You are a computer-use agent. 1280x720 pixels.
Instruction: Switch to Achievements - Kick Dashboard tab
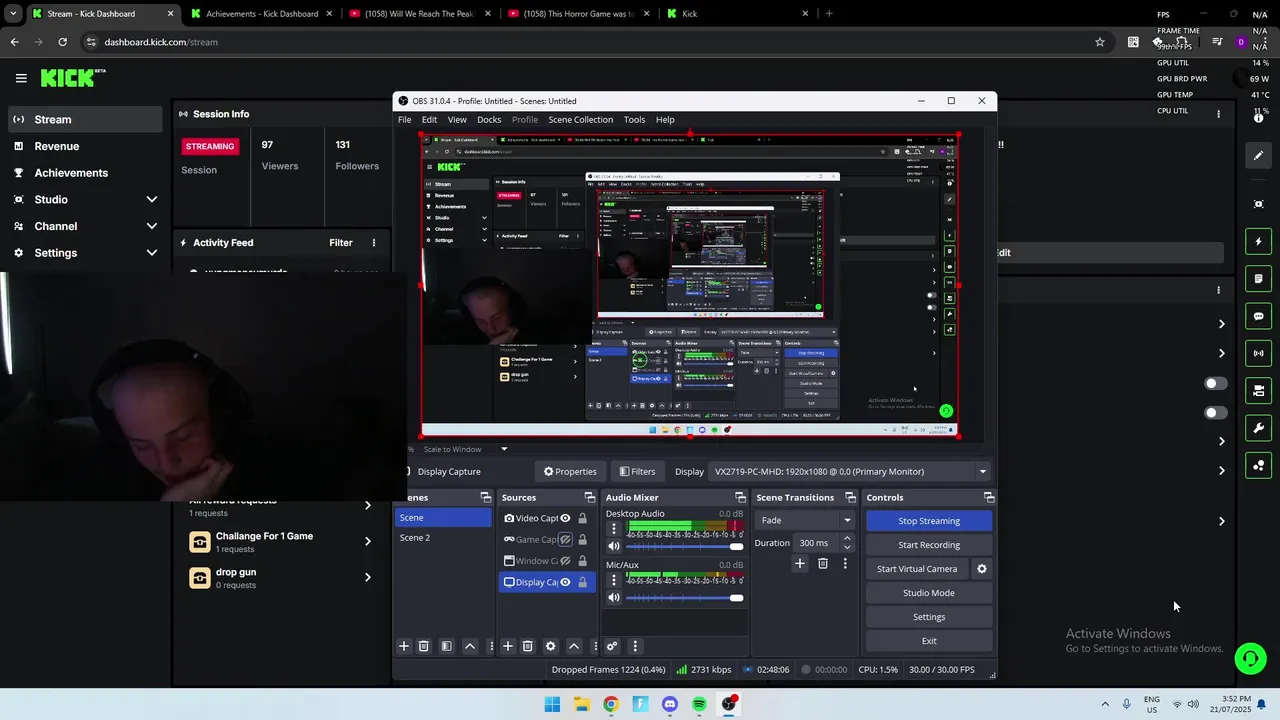[262, 14]
